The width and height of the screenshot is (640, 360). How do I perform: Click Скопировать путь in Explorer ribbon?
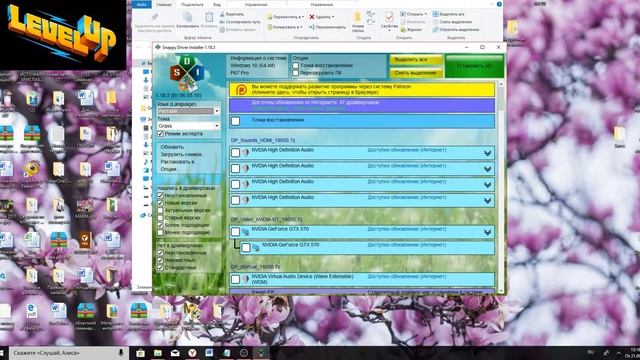coord(240,22)
